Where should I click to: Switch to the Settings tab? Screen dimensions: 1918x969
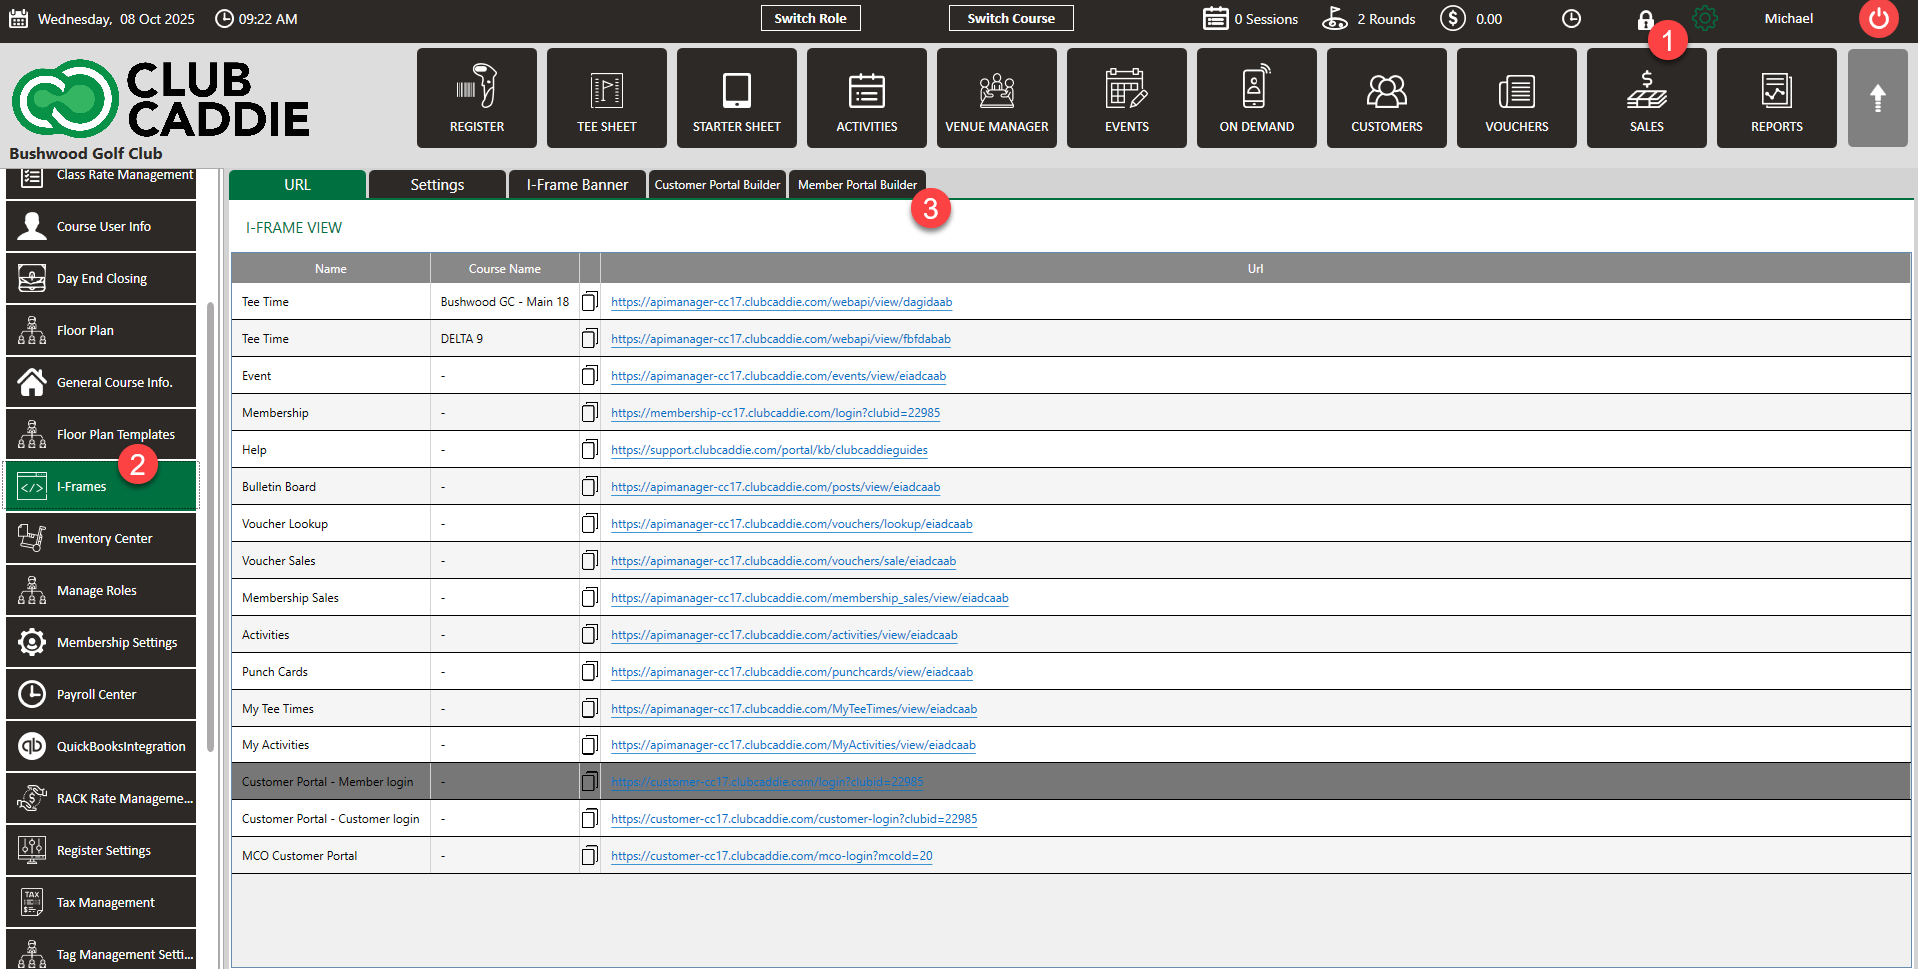click(x=437, y=185)
